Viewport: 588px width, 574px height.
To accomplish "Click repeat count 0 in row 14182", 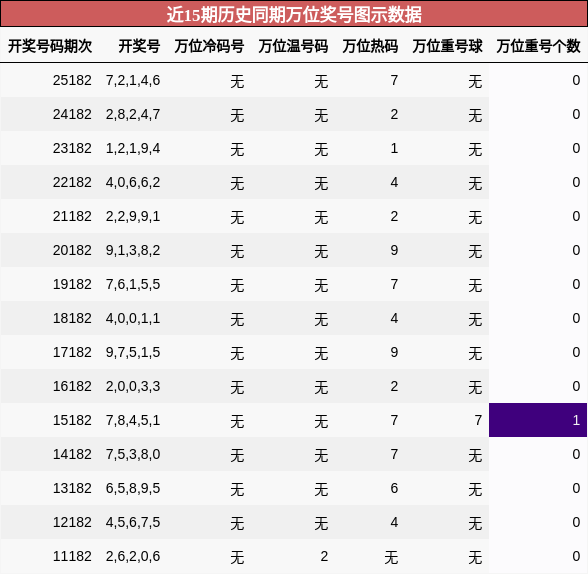I will tap(576, 454).
